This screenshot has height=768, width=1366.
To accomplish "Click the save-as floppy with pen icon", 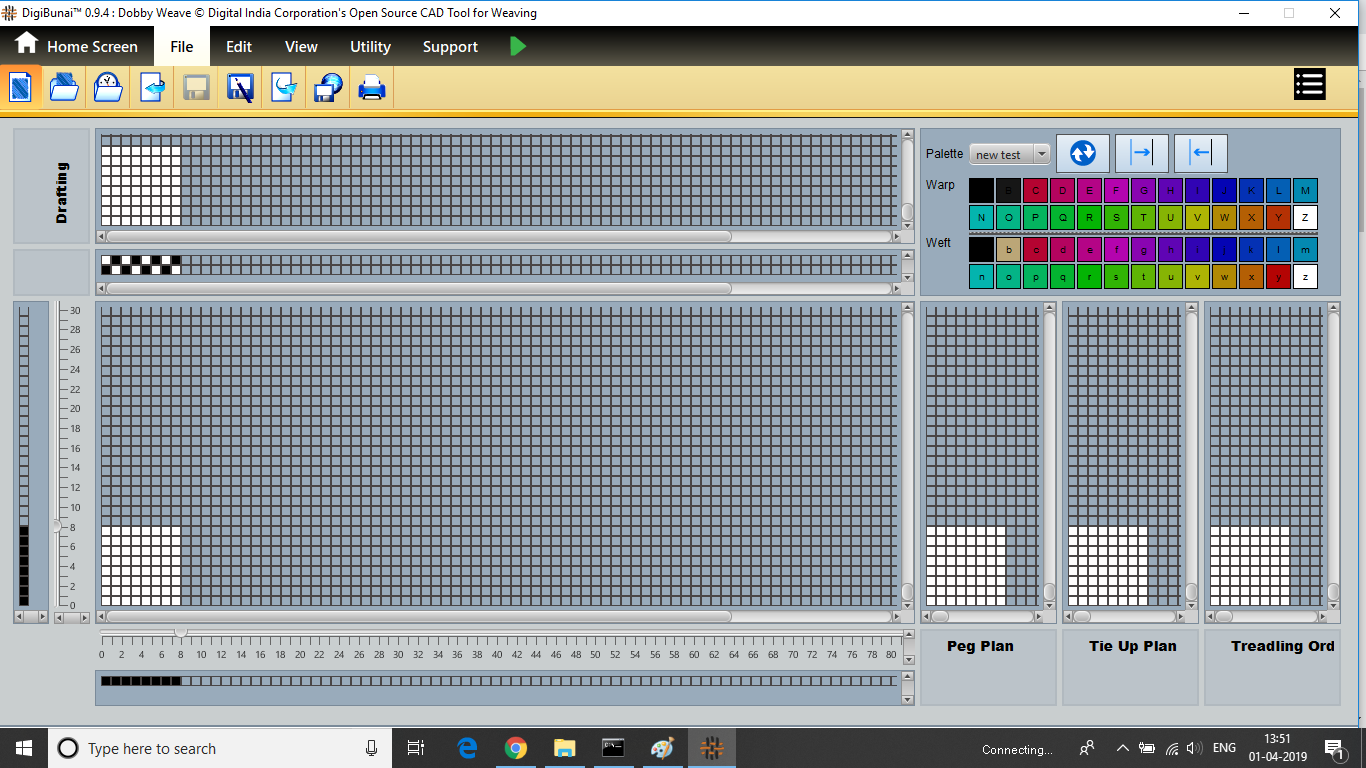I will pos(240,88).
